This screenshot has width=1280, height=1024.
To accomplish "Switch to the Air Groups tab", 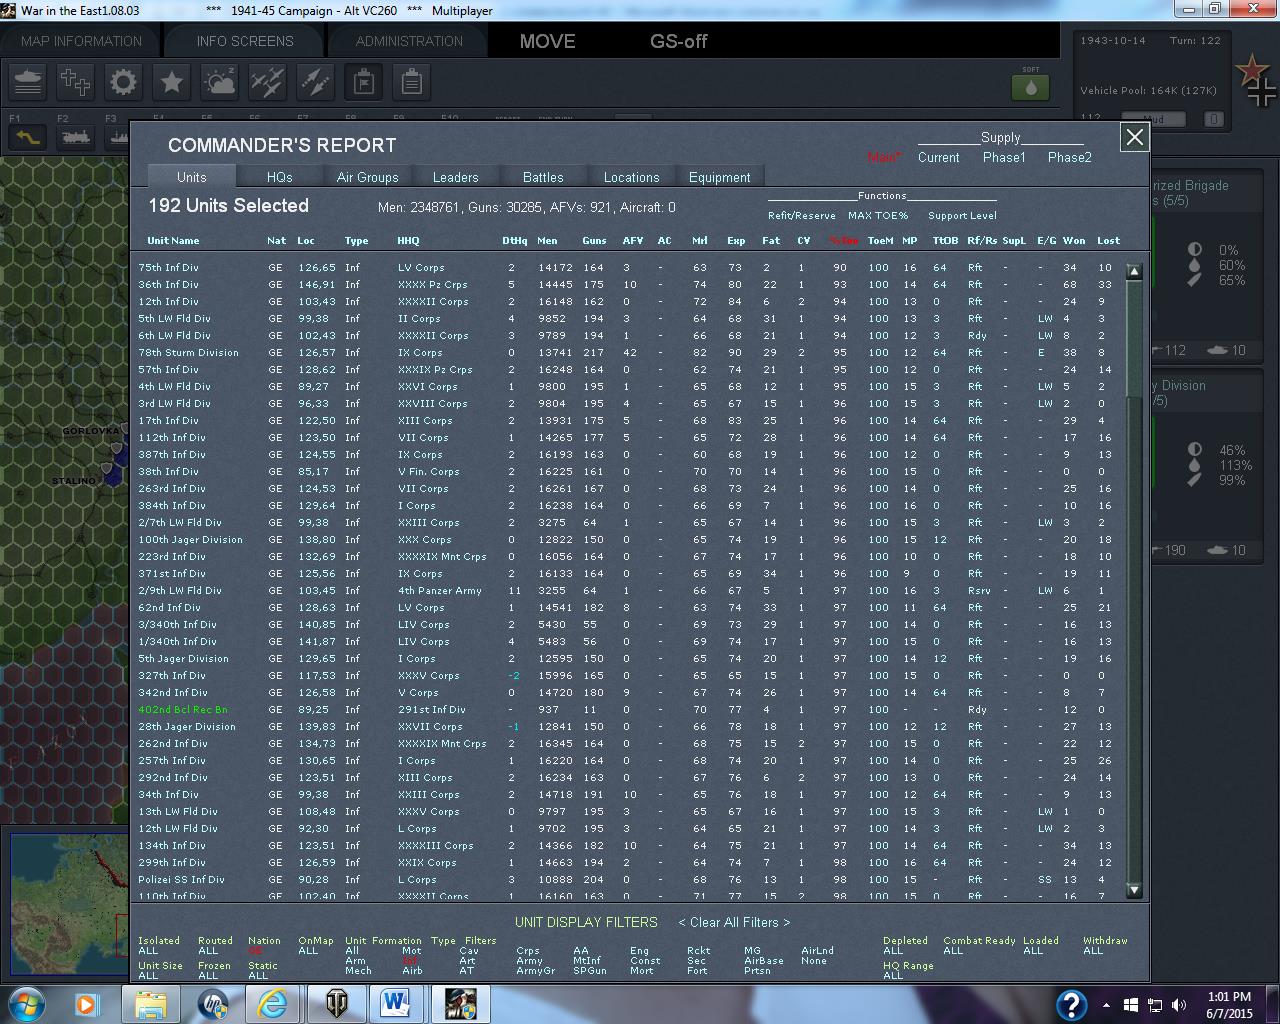I will [x=368, y=177].
